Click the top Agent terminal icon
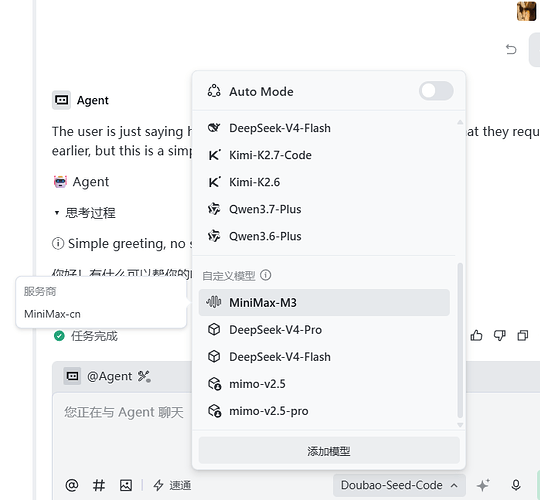540x500 pixels. [x=61, y=100]
